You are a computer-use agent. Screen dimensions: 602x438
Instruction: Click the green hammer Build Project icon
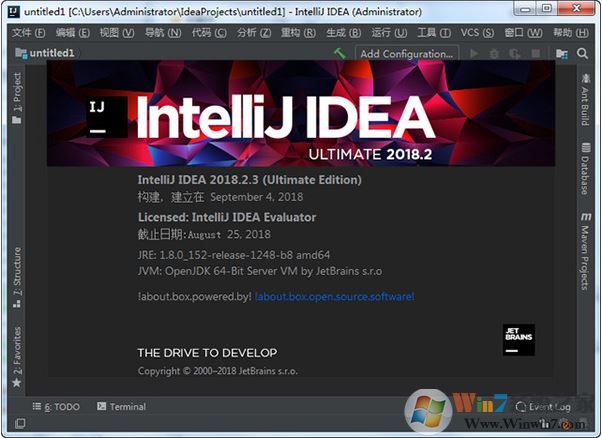click(x=340, y=53)
